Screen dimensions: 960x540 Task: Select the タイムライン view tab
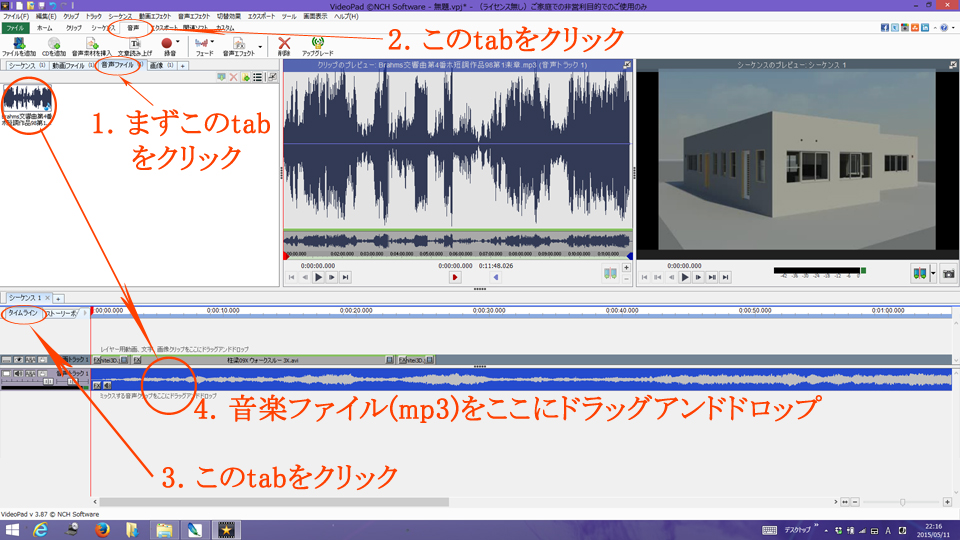click(23, 313)
